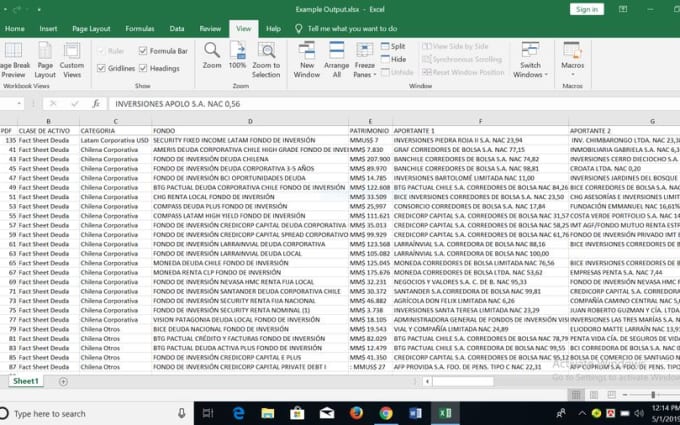Select column D header
The image size is (680, 425).
coord(250,121)
